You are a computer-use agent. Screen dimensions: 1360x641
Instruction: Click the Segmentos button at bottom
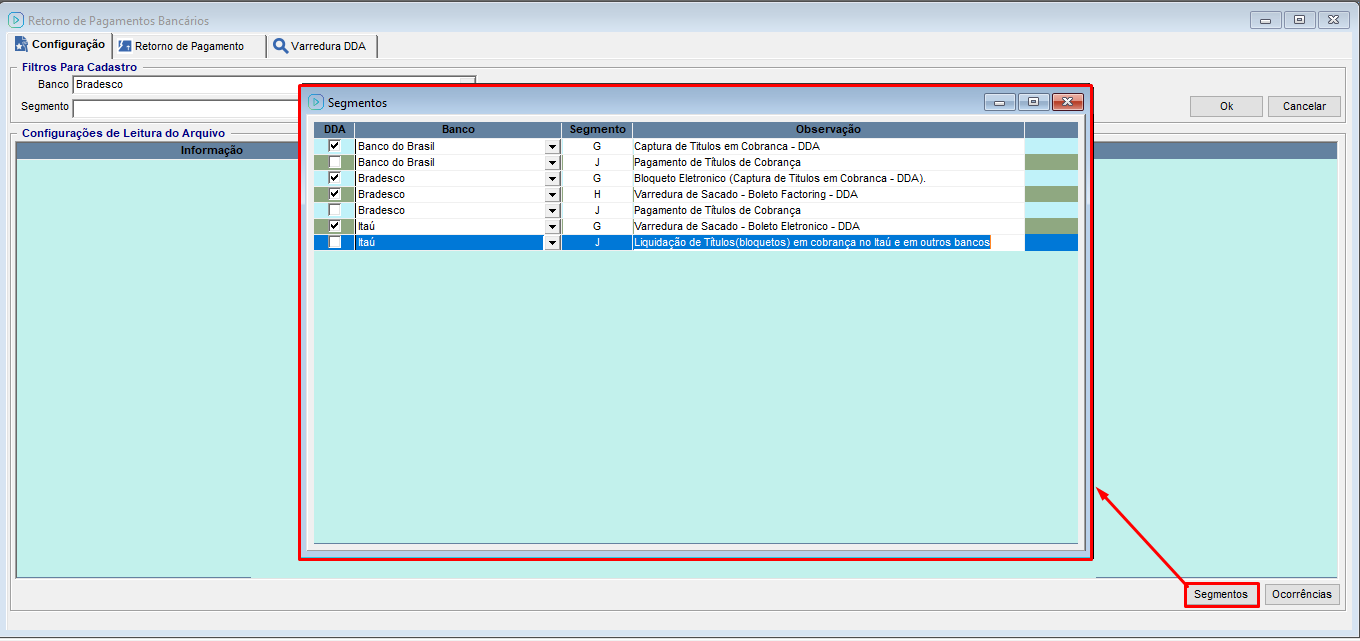[x=1221, y=594]
